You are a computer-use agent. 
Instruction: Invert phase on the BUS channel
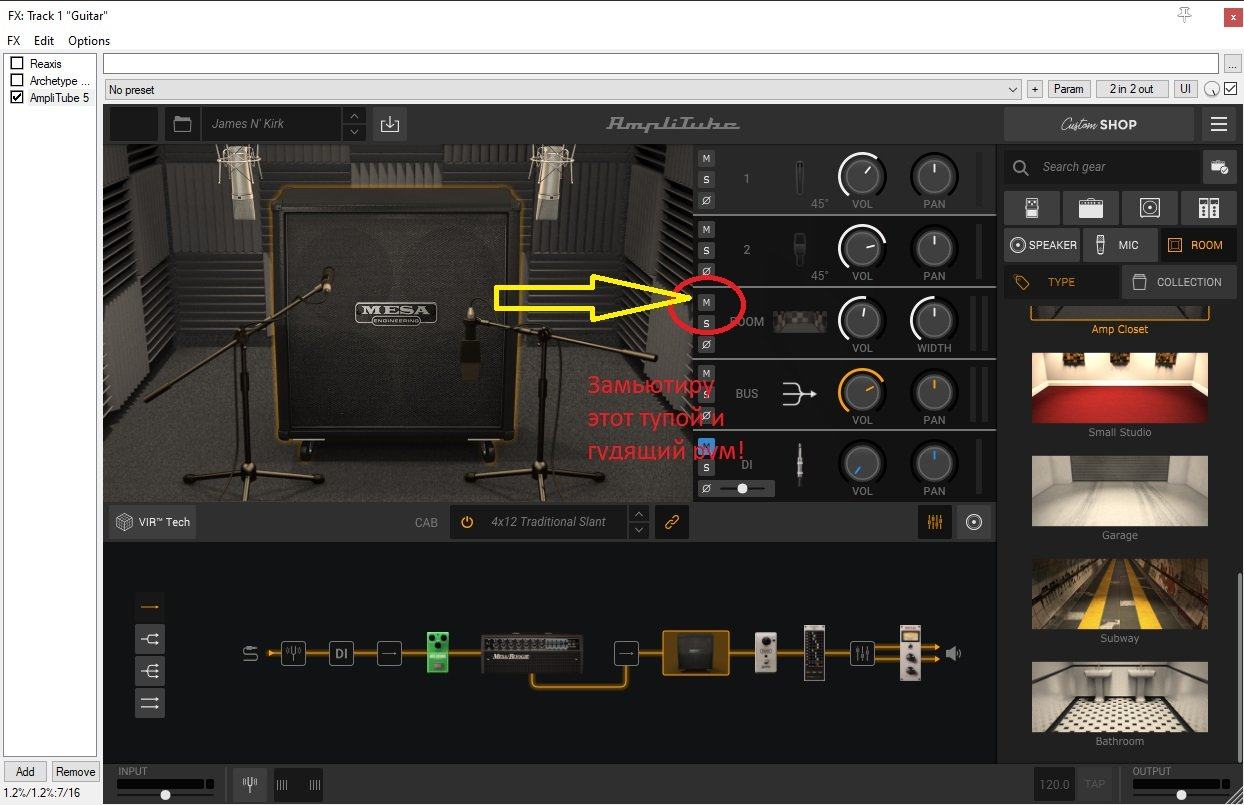click(706, 415)
